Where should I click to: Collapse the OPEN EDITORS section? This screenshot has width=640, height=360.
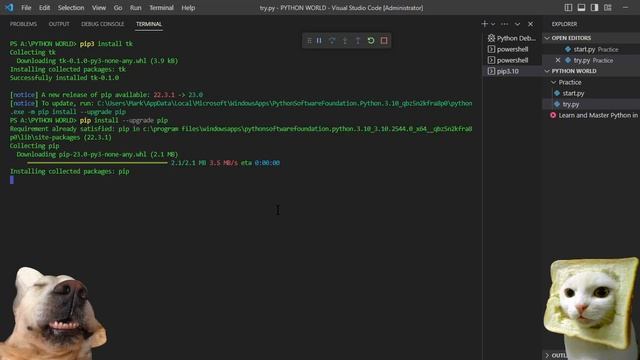[x=591, y=38]
